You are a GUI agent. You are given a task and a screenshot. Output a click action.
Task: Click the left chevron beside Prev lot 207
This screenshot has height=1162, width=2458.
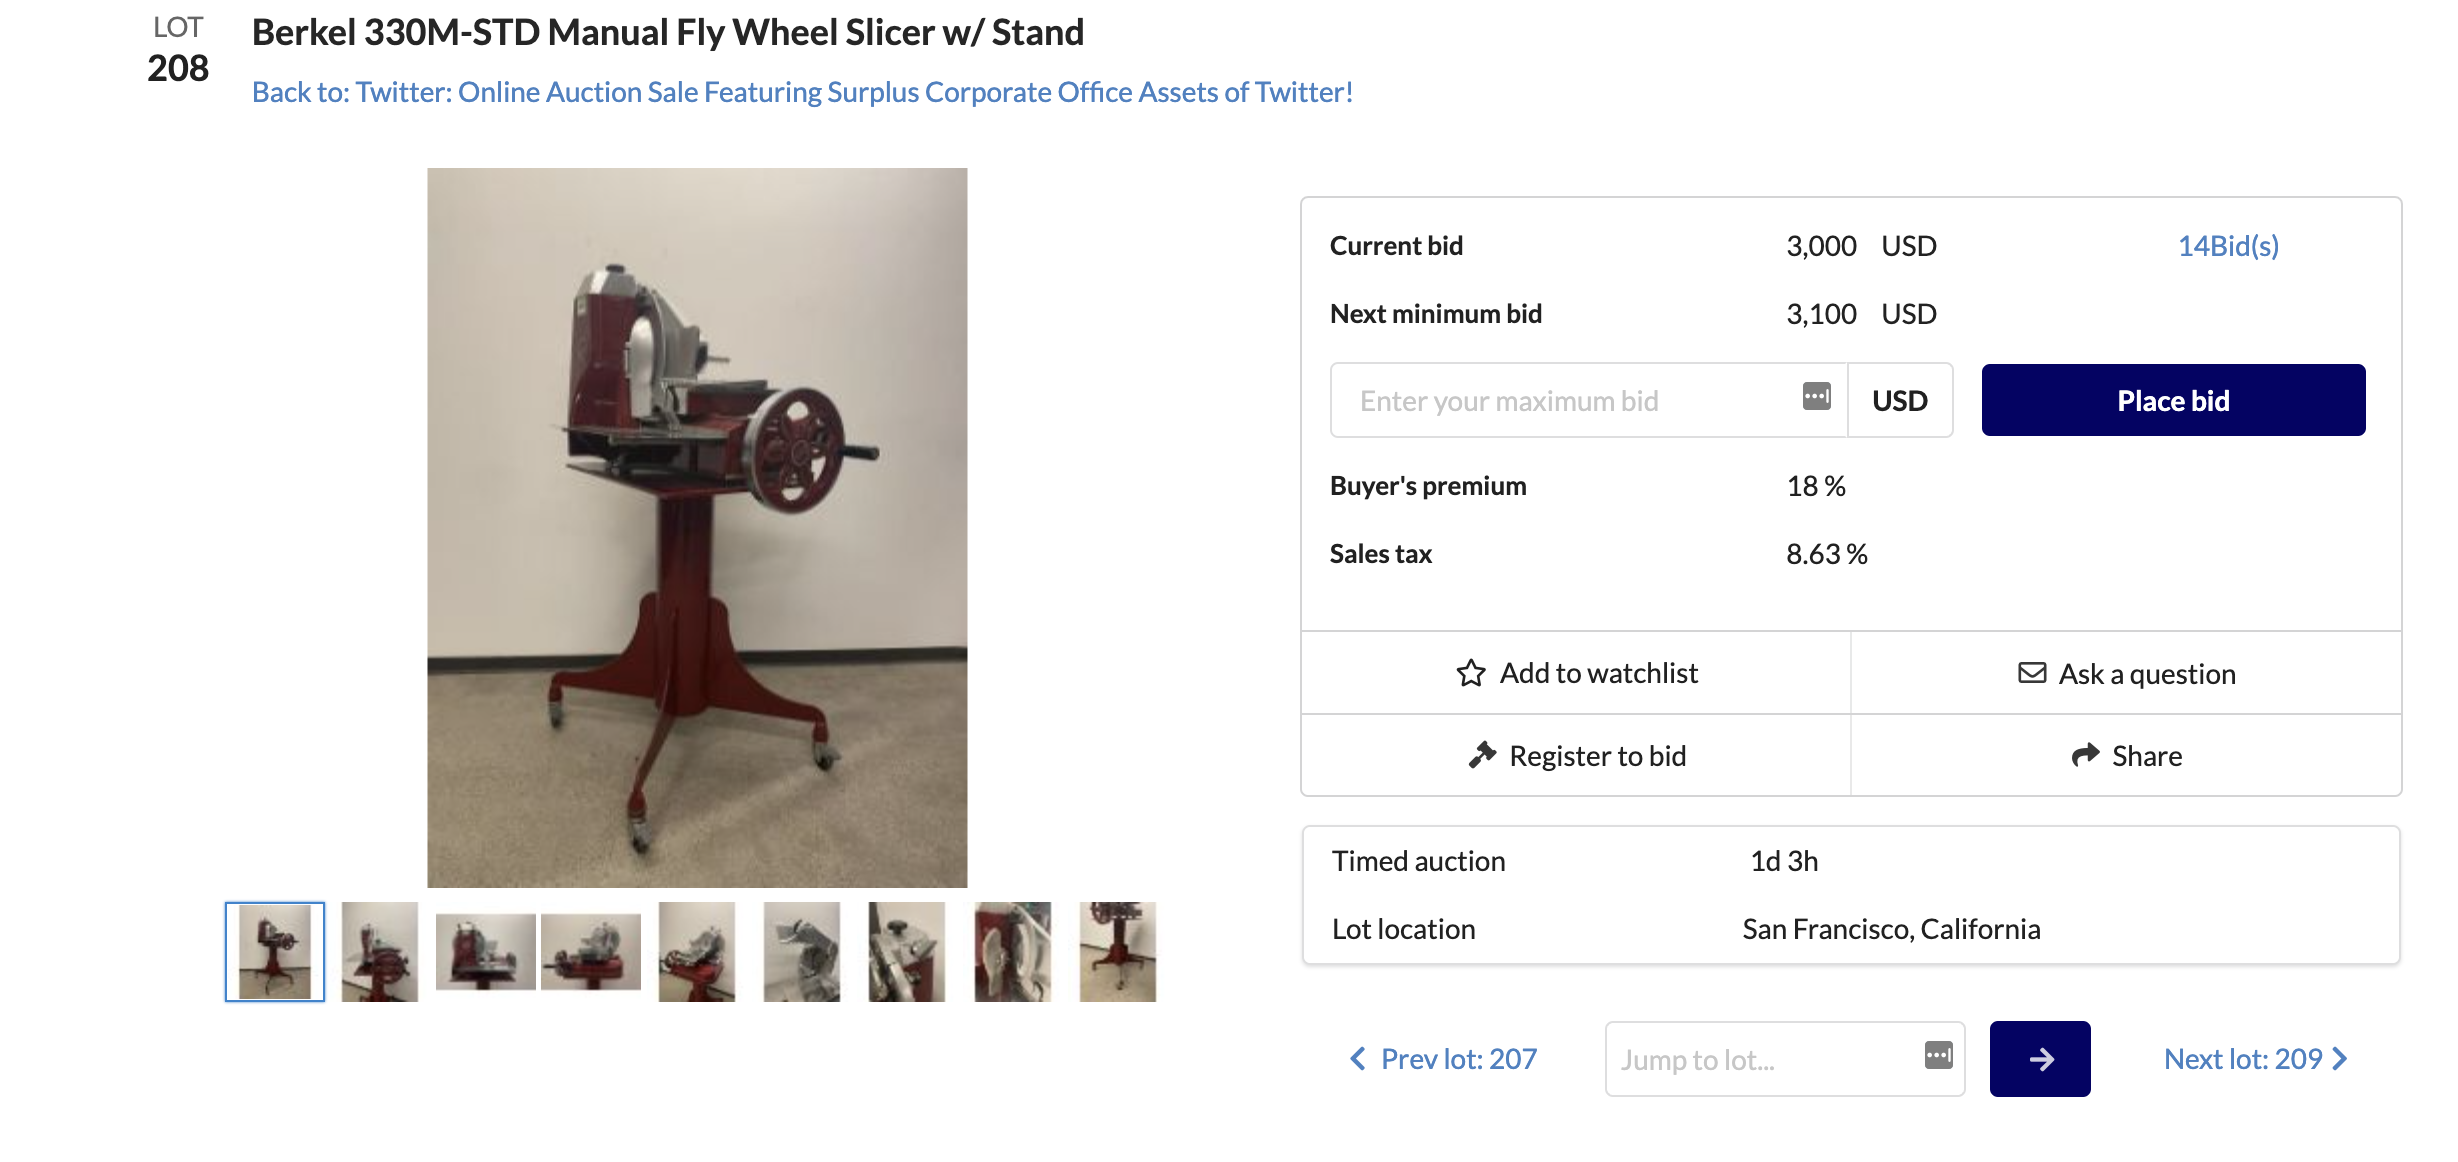pos(1358,1059)
